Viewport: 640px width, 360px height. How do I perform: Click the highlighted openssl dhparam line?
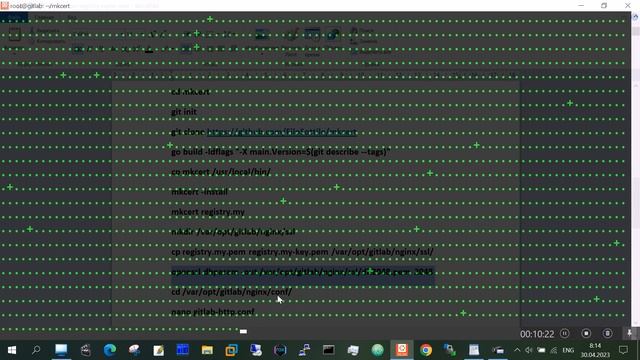[302, 272]
